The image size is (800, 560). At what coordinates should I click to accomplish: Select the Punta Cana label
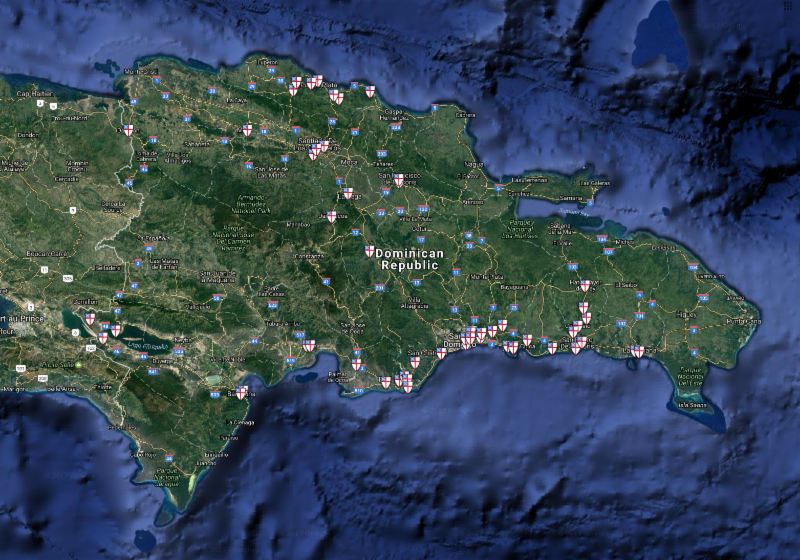744,322
